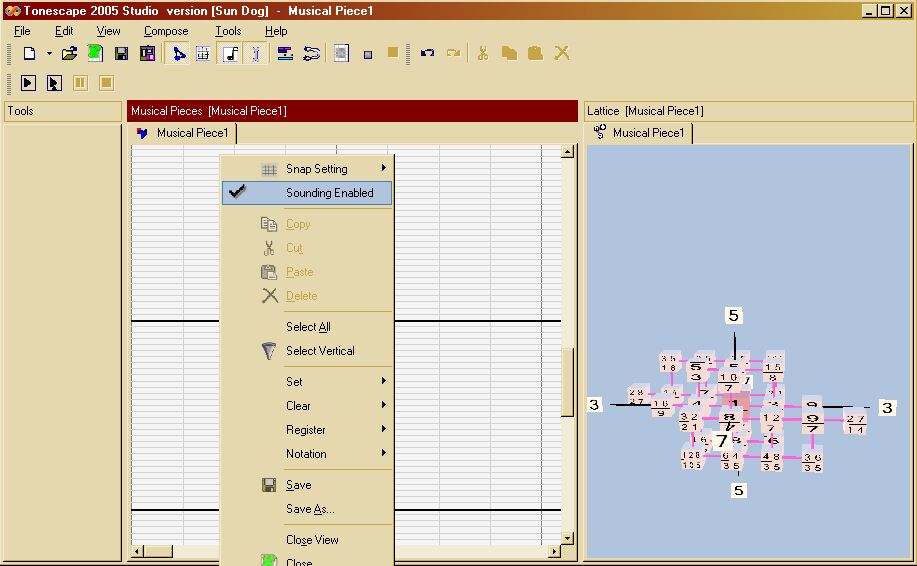Expand the Clear submenu
917x566 pixels.
pyautogui.click(x=307, y=406)
